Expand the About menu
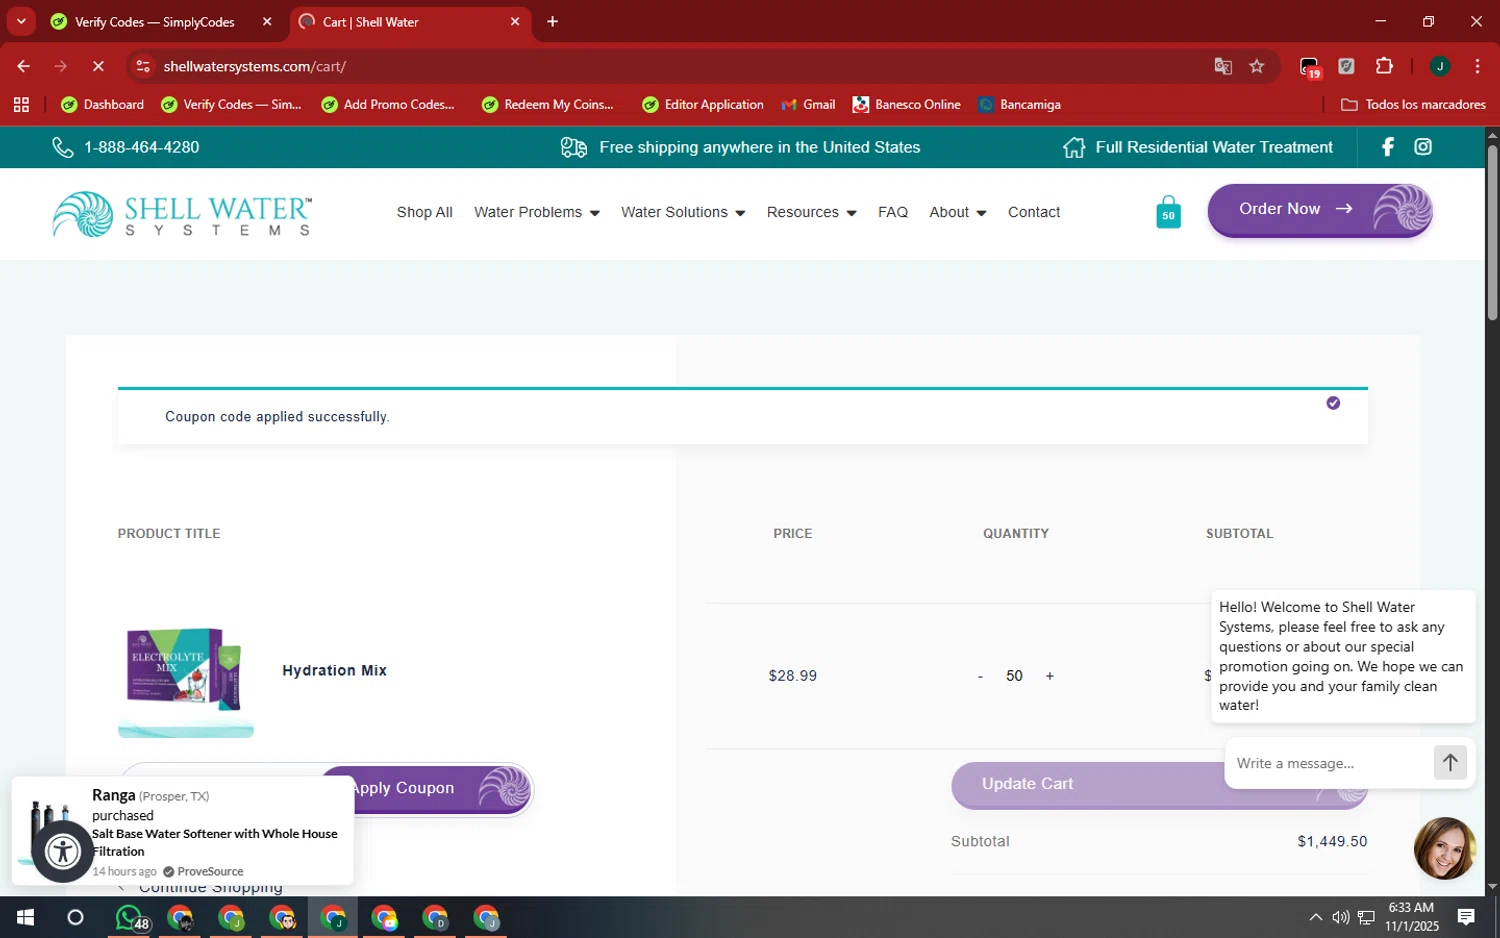1500x938 pixels. point(957,212)
